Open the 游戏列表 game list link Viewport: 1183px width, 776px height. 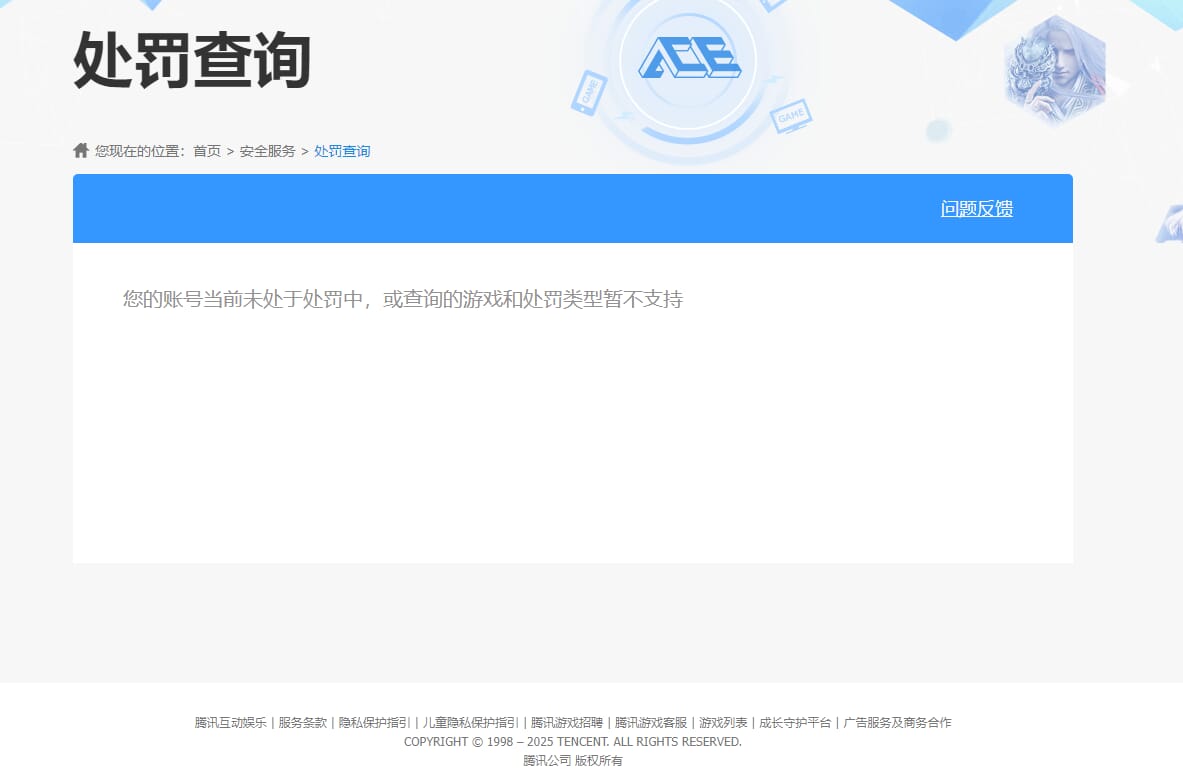pyautogui.click(x=722, y=722)
